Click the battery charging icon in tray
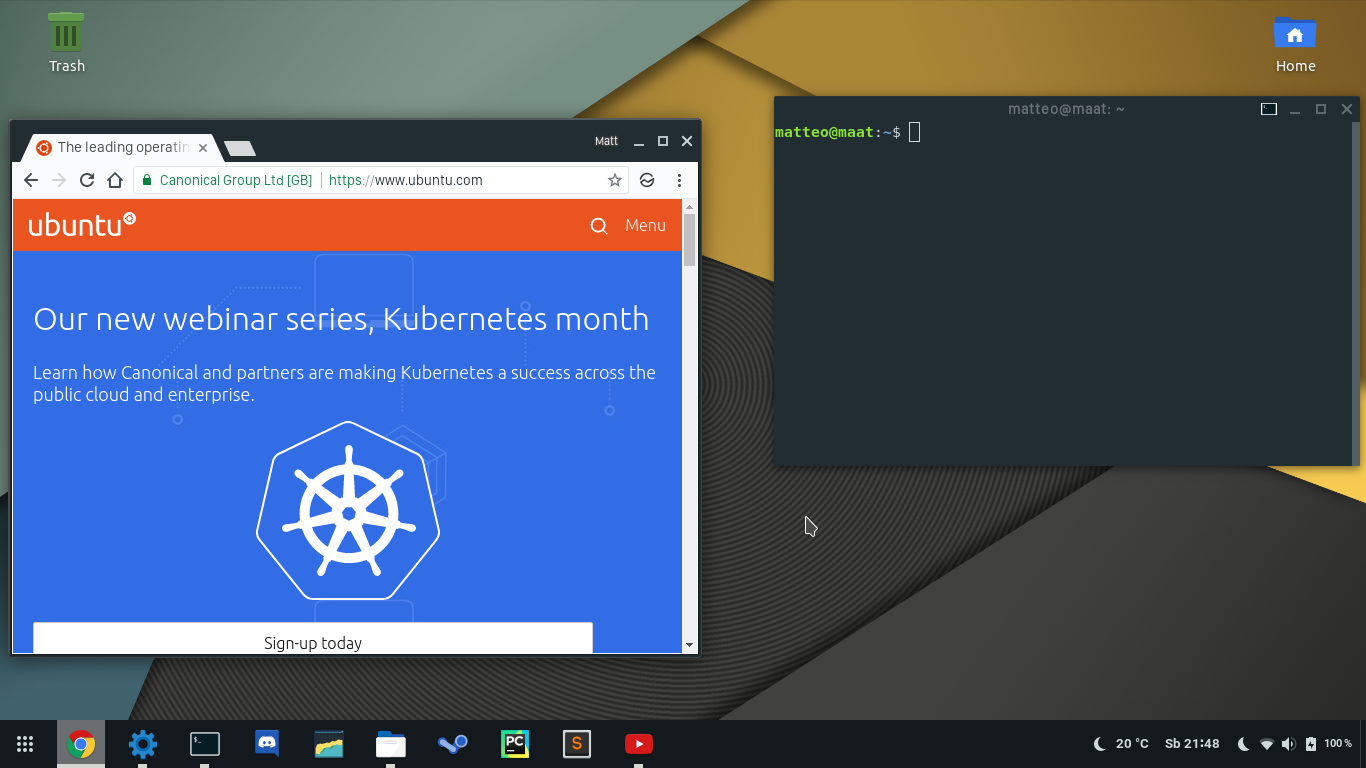1366x768 pixels. click(1311, 744)
